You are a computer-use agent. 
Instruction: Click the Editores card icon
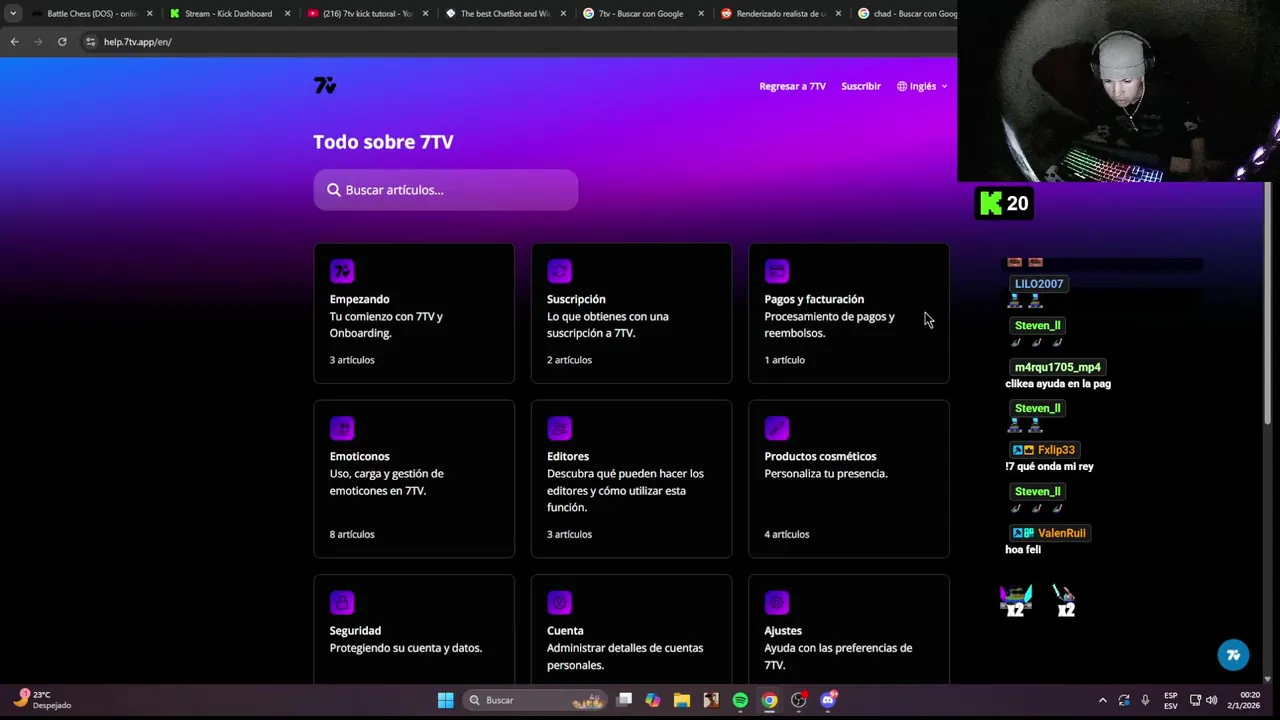pyautogui.click(x=559, y=428)
